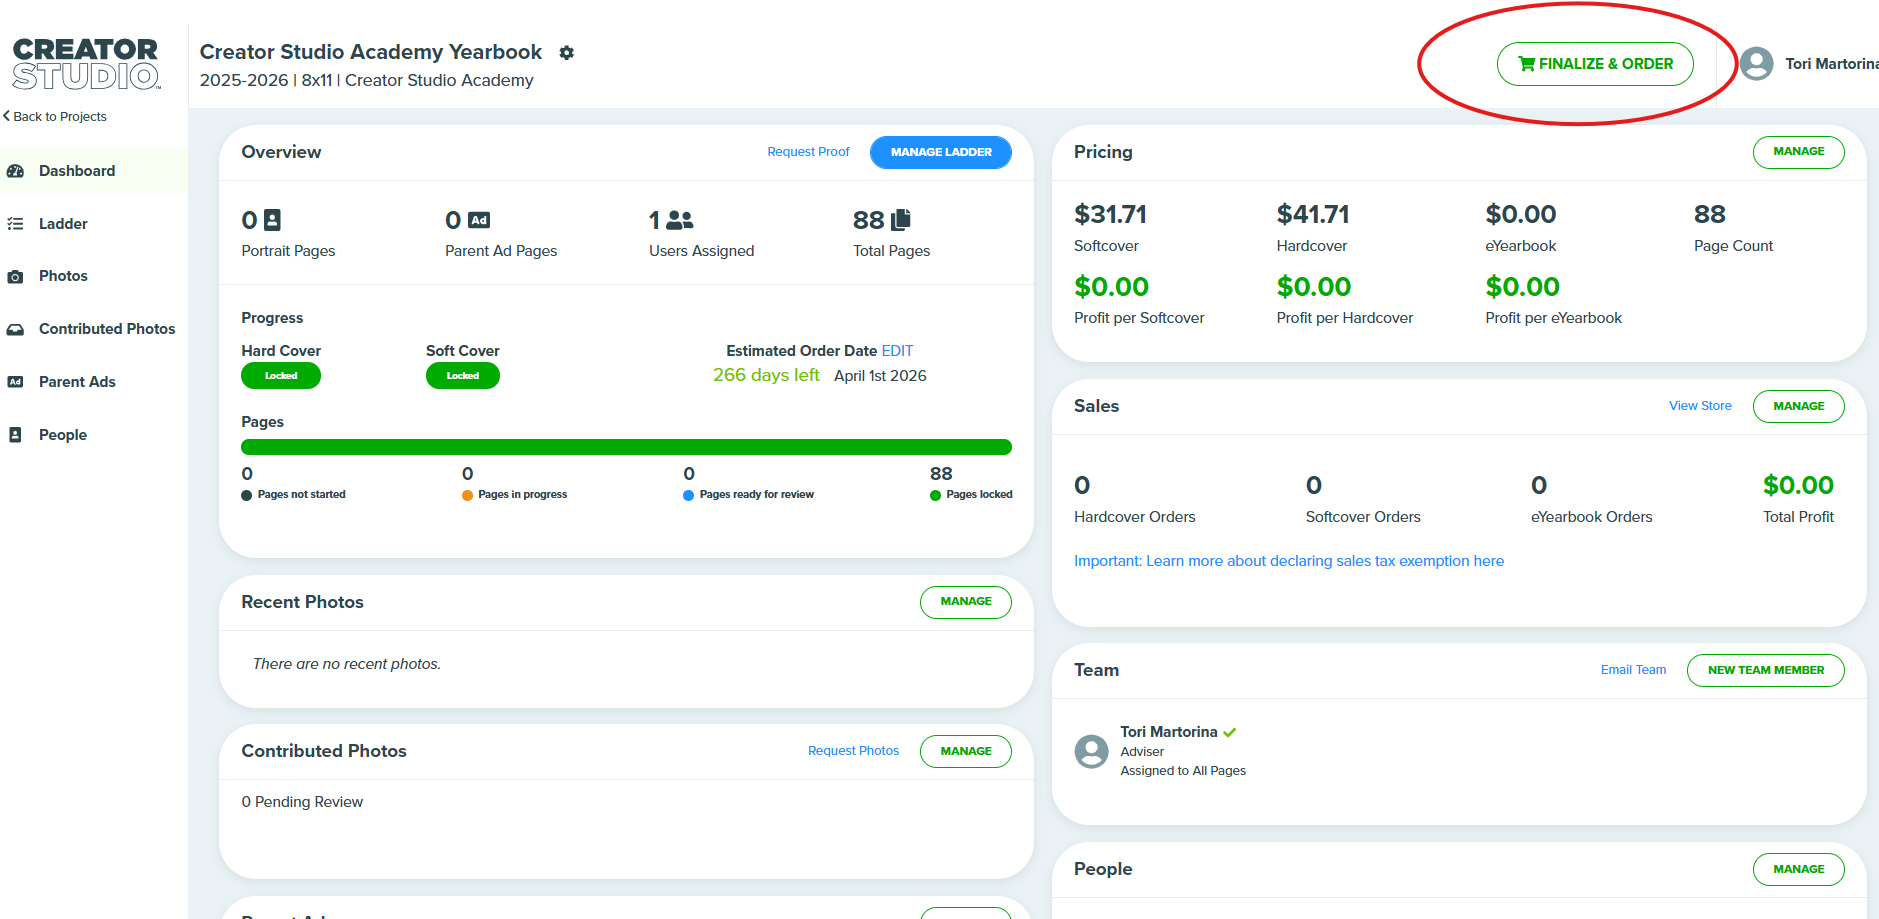Image resolution: width=1879 pixels, height=919 pixels.
Task: Click the People badge icon in sidebar
Action: 15,435
